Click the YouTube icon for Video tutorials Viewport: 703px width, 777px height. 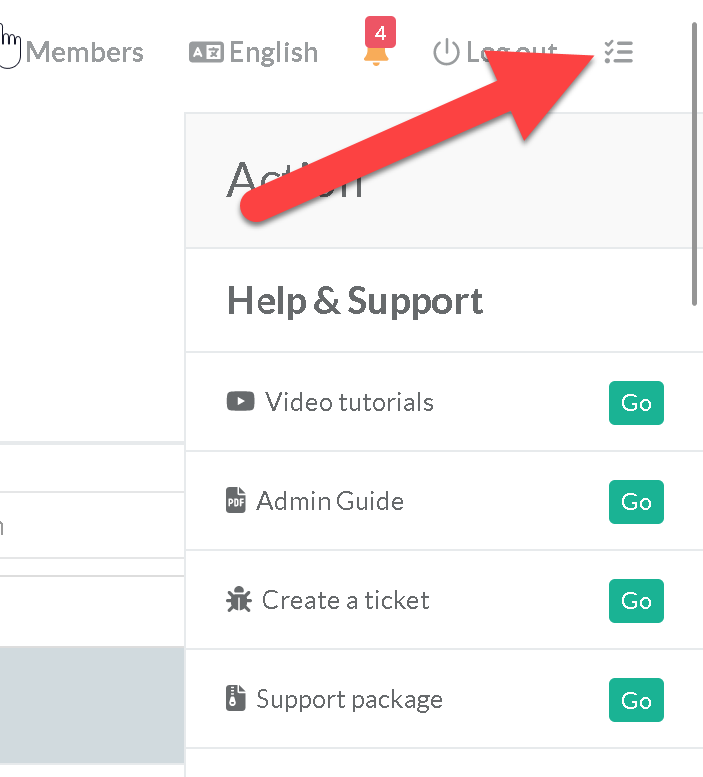point(241,402)
